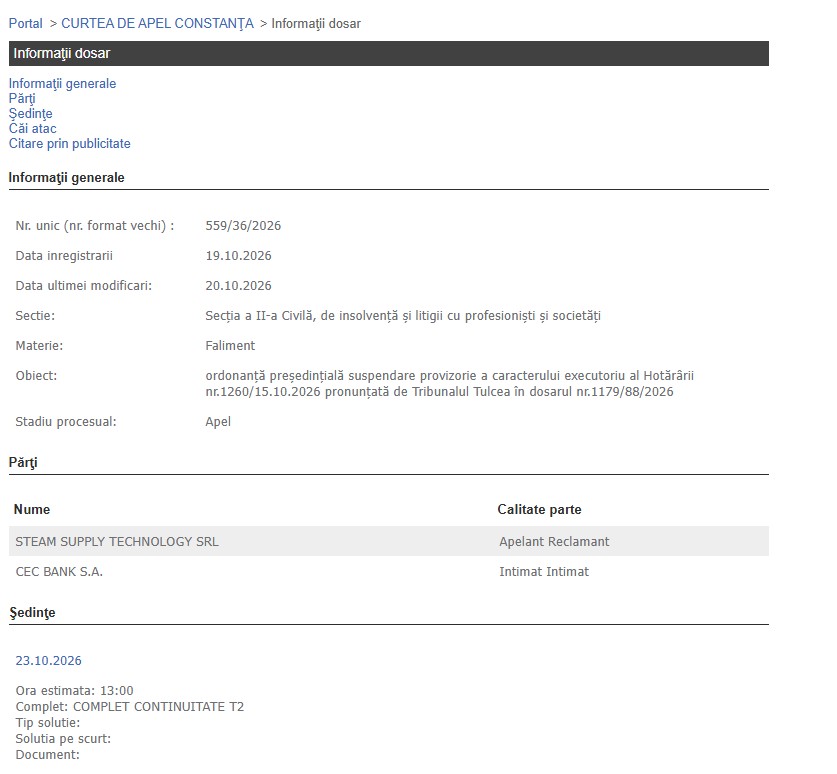The height and width of the screenshot is (774, 837).
Task: Open the Căi atac link
Action: click(33, 128)
